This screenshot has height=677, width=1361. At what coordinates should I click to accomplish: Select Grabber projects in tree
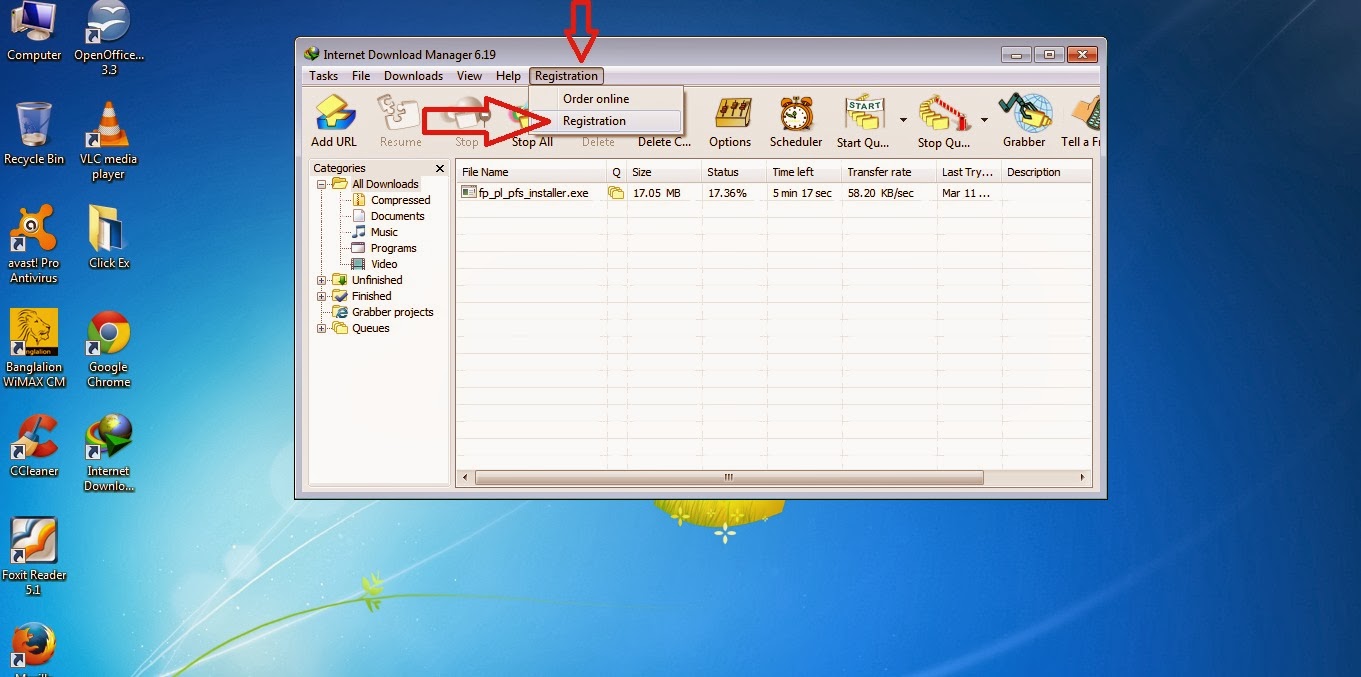(x=392, y=312)
